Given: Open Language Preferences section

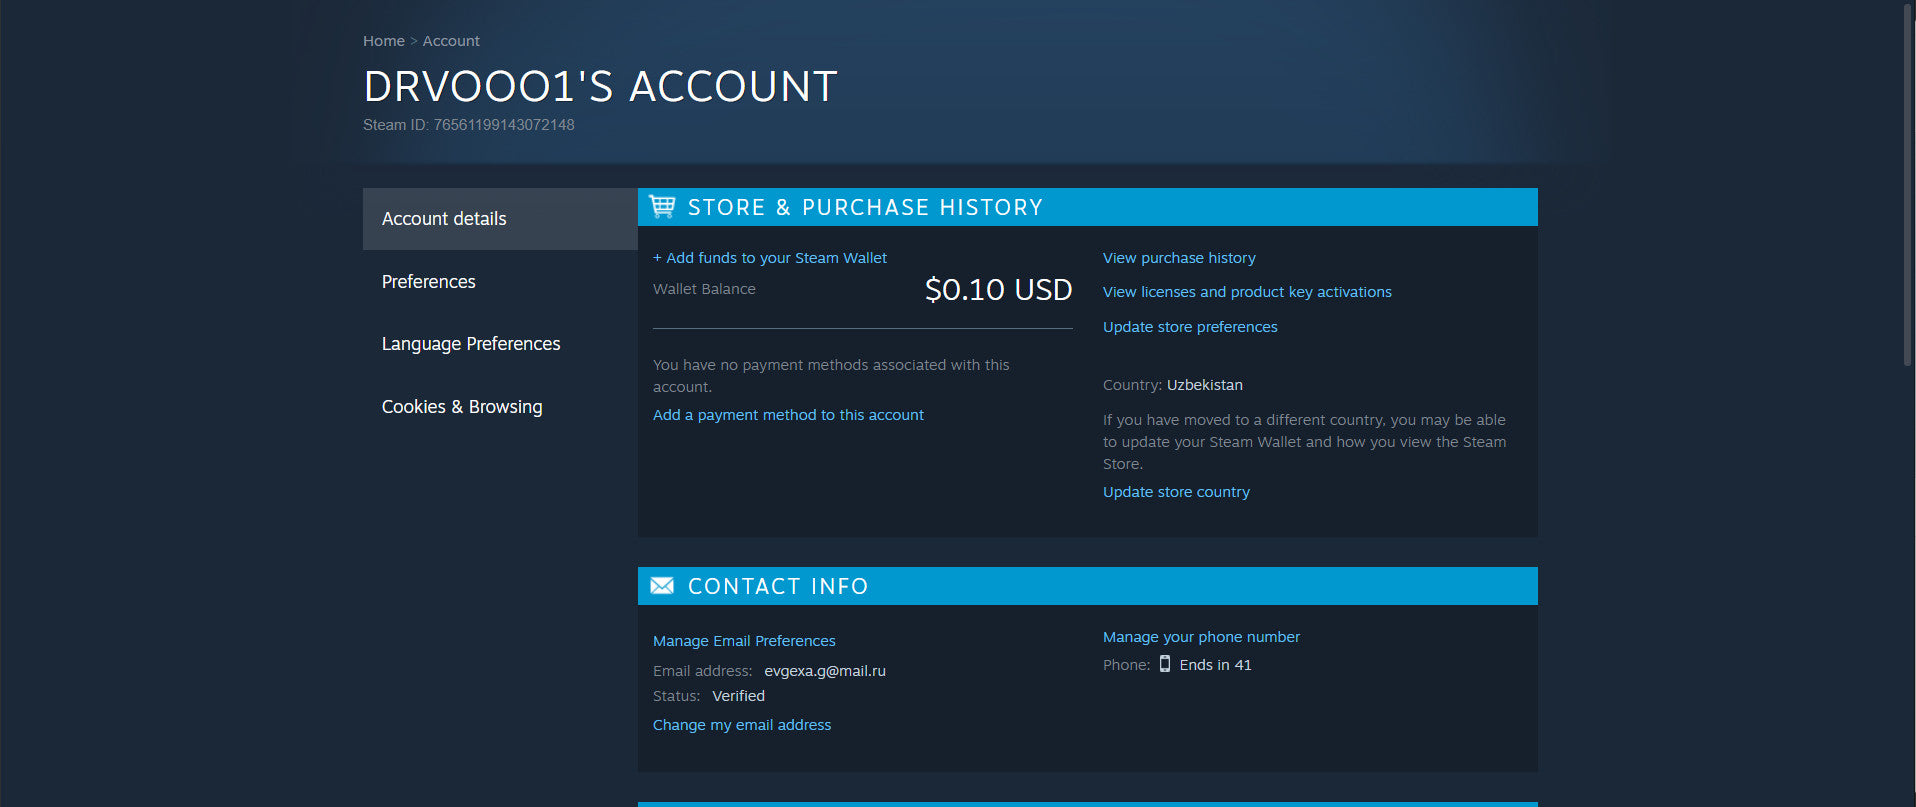Looking at the screenshot, I should coord(470,344).
